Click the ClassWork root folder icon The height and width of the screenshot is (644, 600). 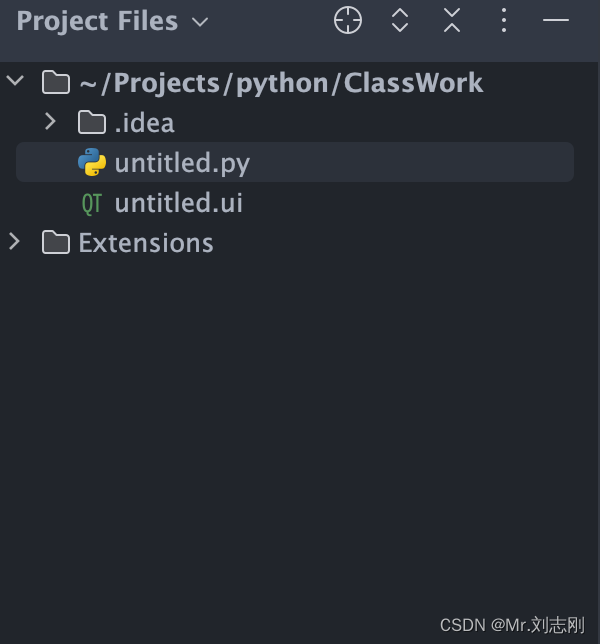tap(56, 82)
